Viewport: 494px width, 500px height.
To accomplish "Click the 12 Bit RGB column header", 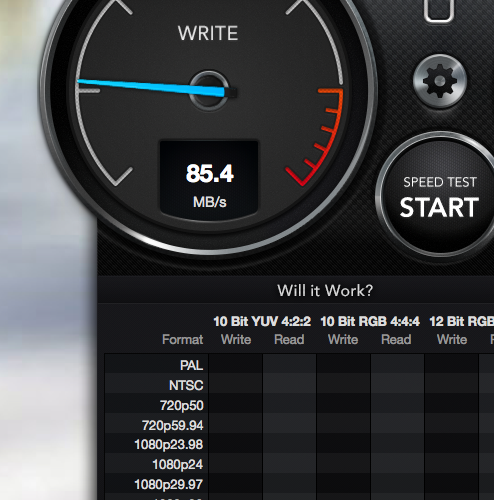I will [x=462, y=322].
